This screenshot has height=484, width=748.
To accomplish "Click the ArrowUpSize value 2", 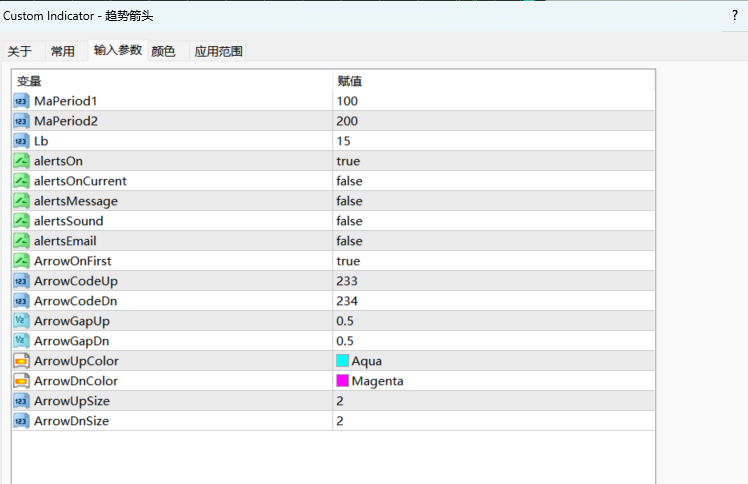I will tap(340, 402).
